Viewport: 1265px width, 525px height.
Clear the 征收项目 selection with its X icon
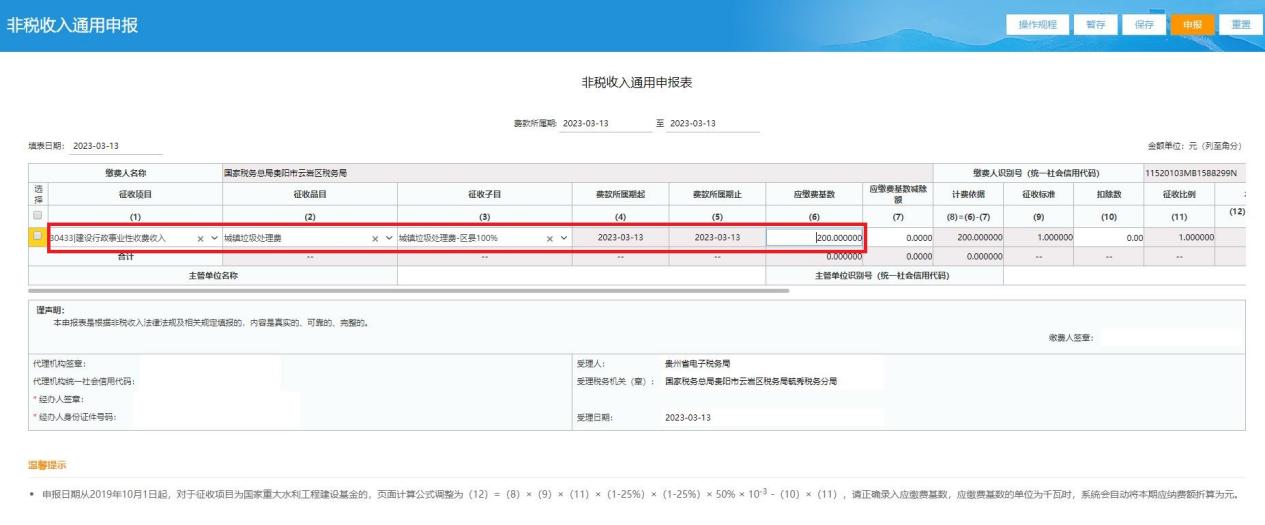tap(201, 238)
